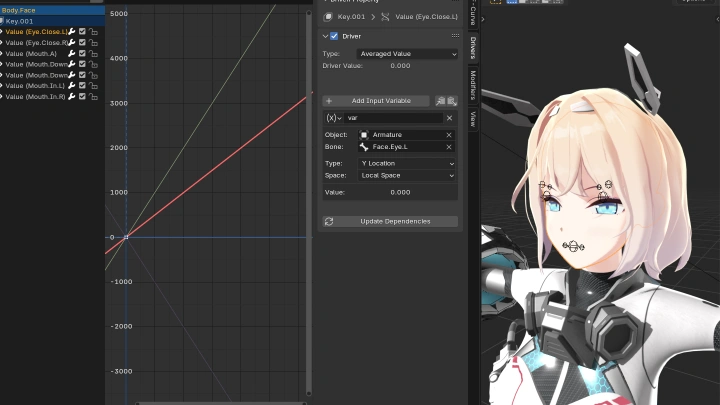Screen dimensions: 720x405
Task: Click Key.001 breadcrumb in Driven Property
Action: click(x=351, y=17)
